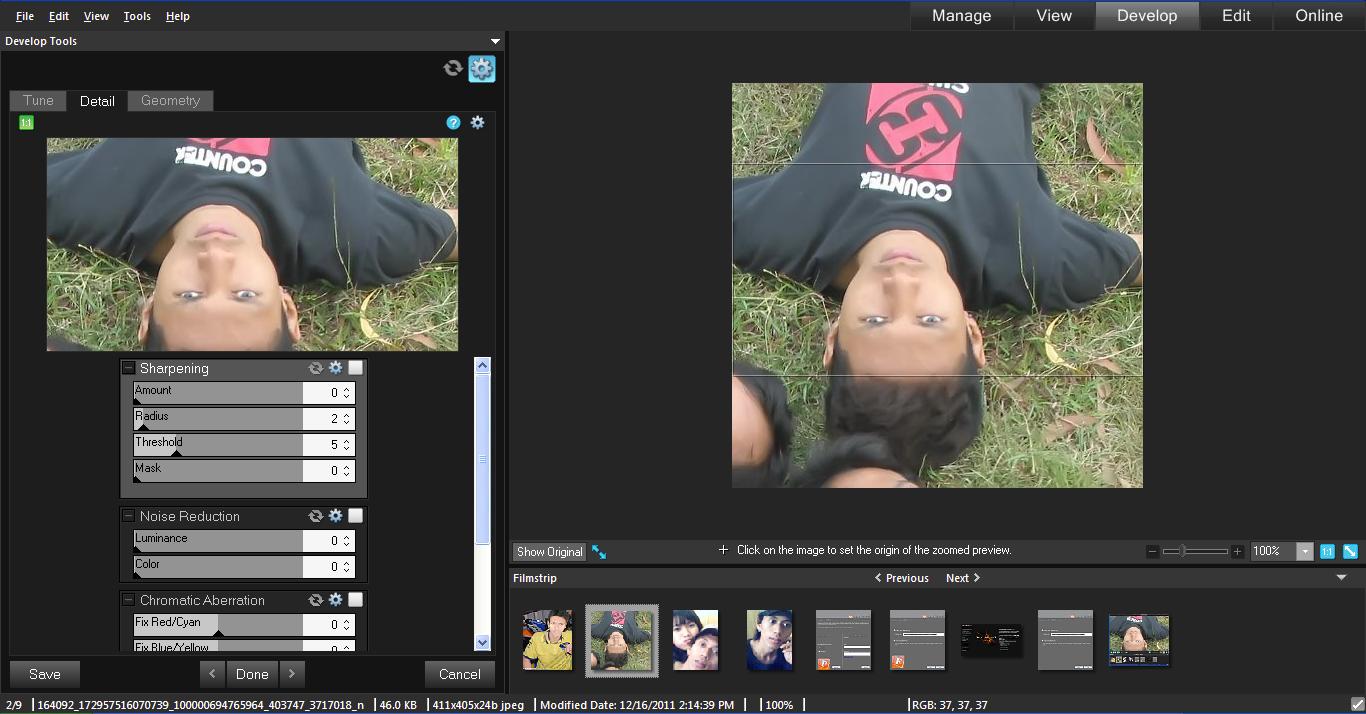Adjust the Sharpening Amount stepper arrows

tap(346, 393)
